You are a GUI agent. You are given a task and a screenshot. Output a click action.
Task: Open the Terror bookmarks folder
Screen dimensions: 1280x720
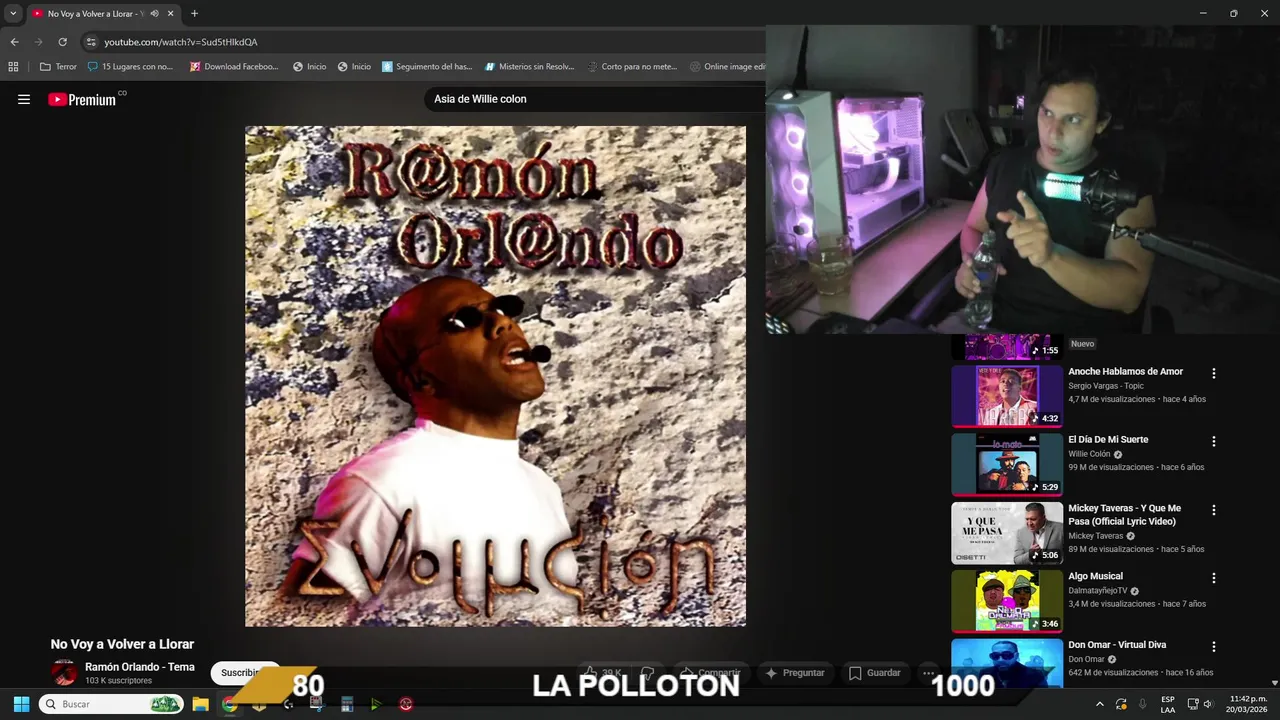pos(58,67)
